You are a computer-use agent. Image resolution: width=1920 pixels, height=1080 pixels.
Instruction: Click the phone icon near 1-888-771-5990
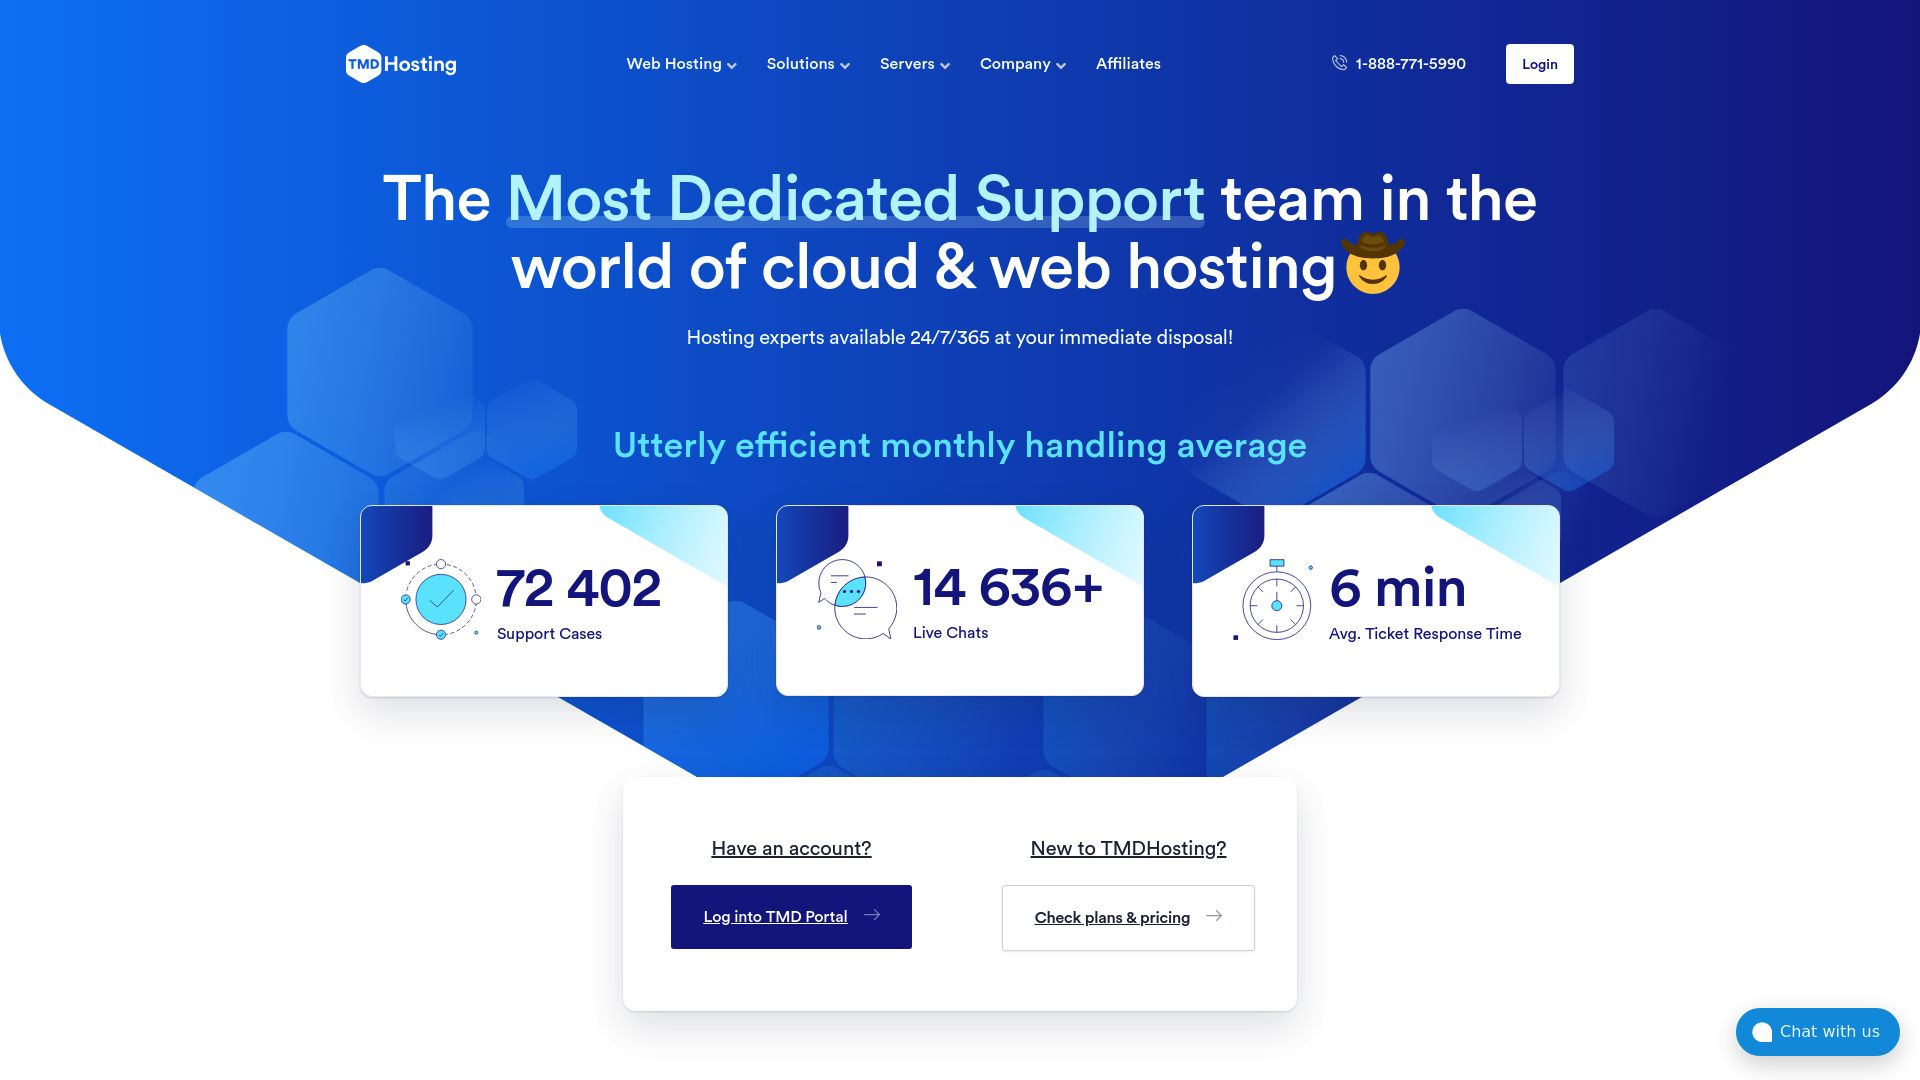click(1338, 63)
